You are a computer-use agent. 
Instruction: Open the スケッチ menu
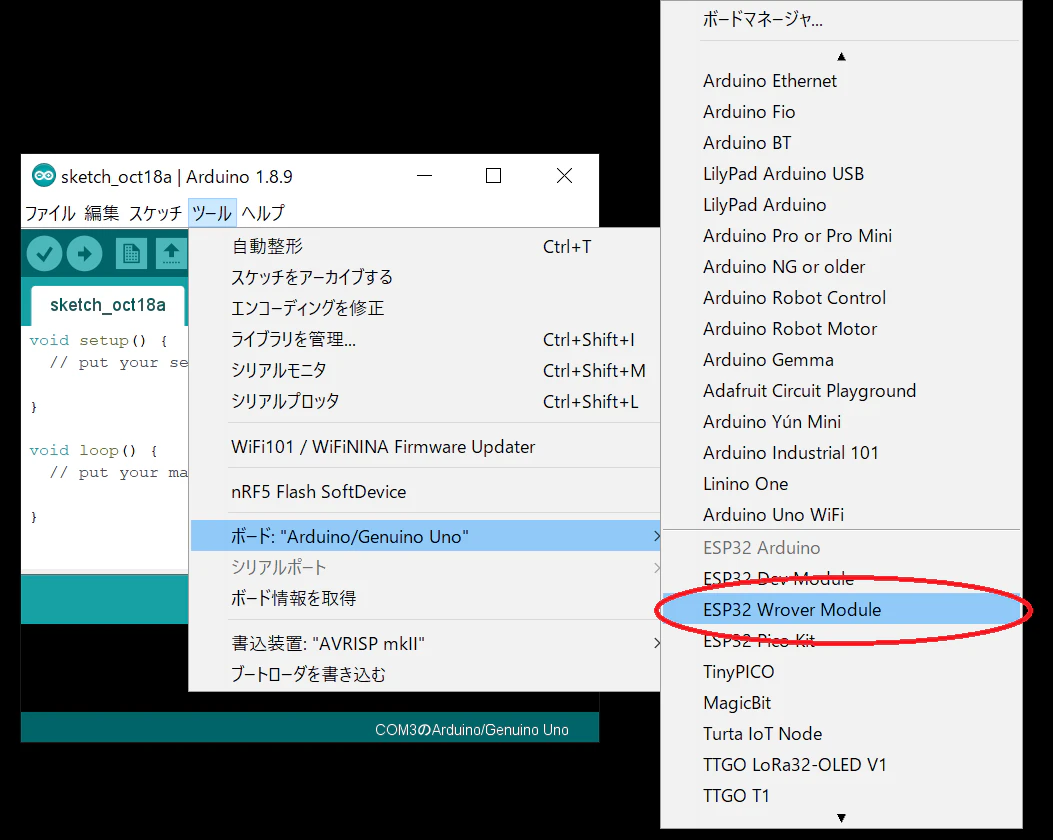[155, 213]
